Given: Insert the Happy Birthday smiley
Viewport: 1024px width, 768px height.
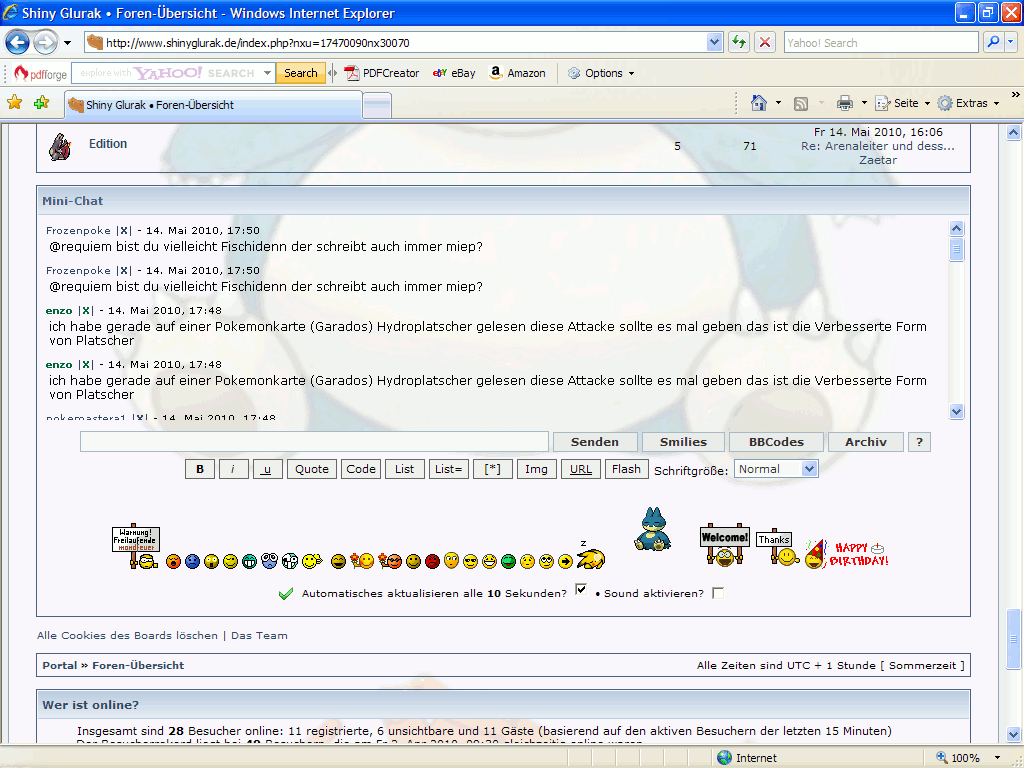Looking at the screenshot, I should 847,553.
